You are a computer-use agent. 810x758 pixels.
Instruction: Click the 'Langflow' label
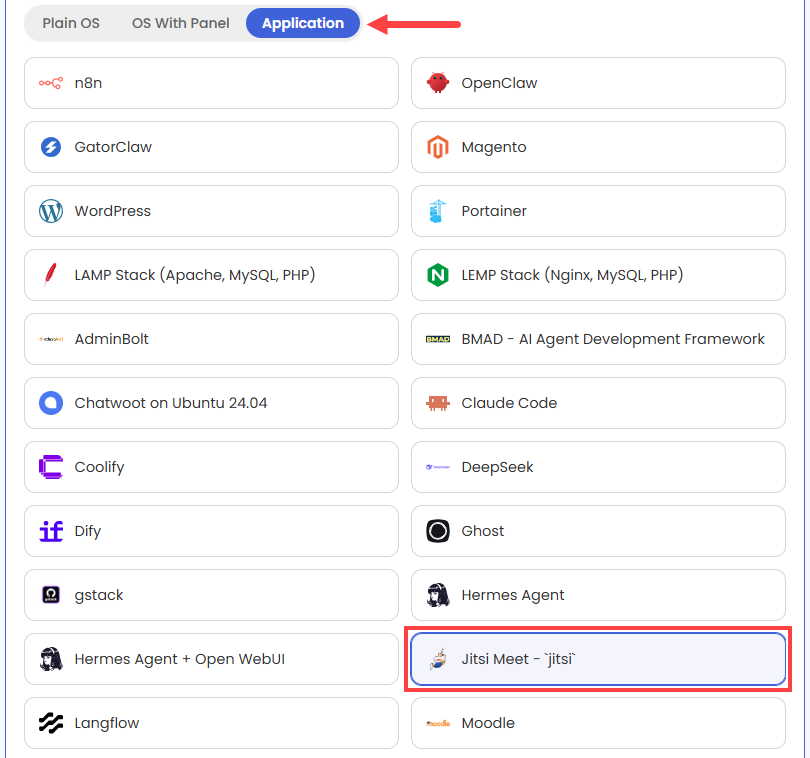tap(107, 723)
